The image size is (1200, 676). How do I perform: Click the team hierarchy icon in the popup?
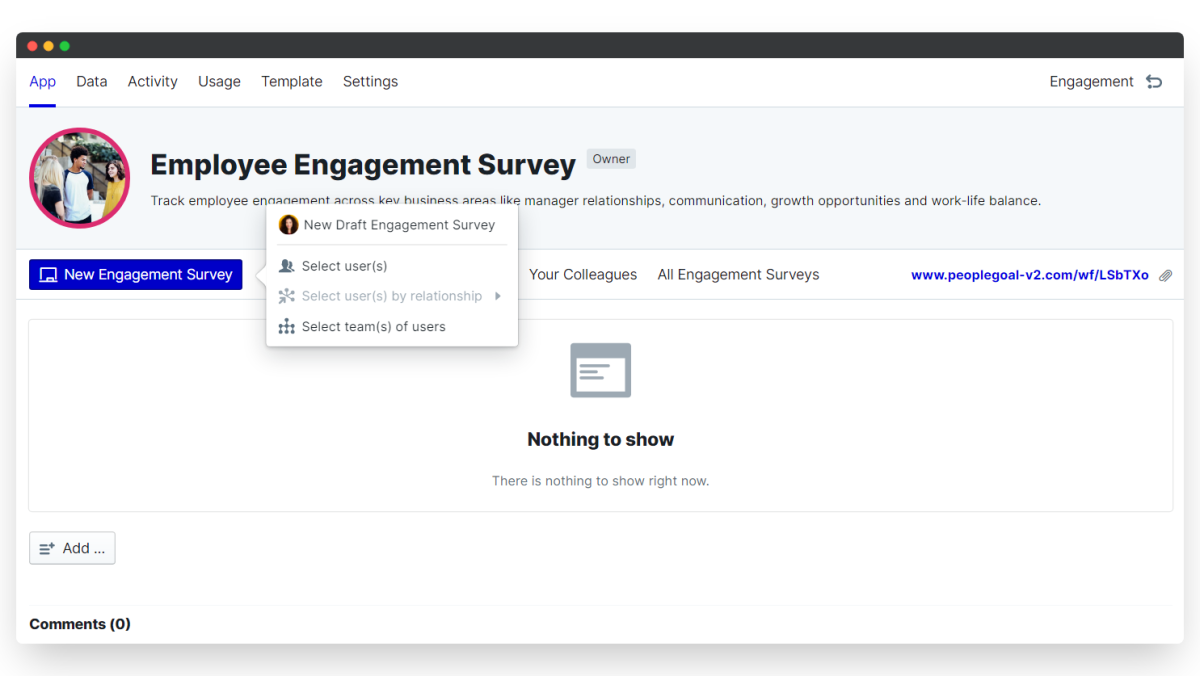pos(287,327)
